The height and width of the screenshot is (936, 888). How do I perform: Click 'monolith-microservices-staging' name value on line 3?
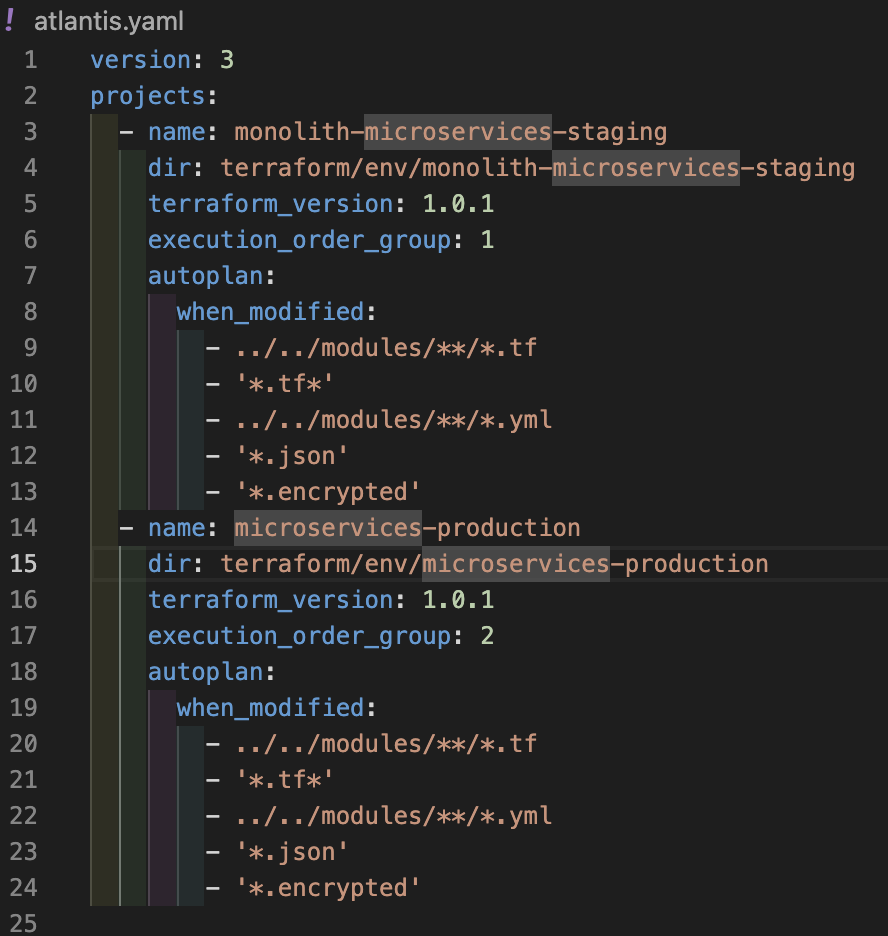click(x=451, y=132)
